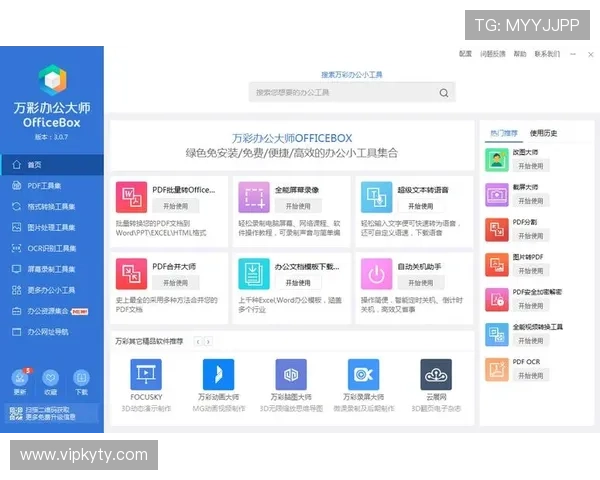Click 开始使用 for PDF安全加密解密

(x=531, y=306)
